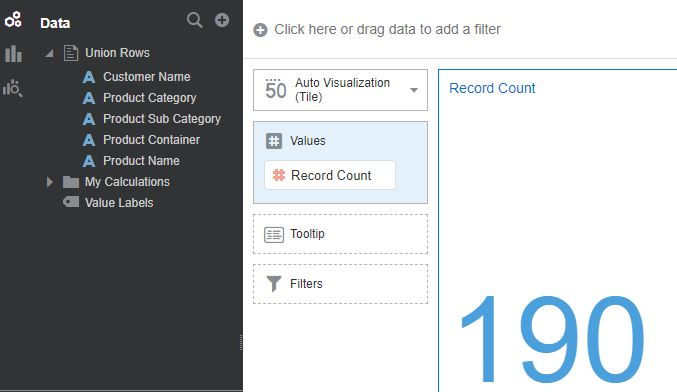677x392 pixels.
Task: Click the Values grid icon
Action: tap(274, 141)
